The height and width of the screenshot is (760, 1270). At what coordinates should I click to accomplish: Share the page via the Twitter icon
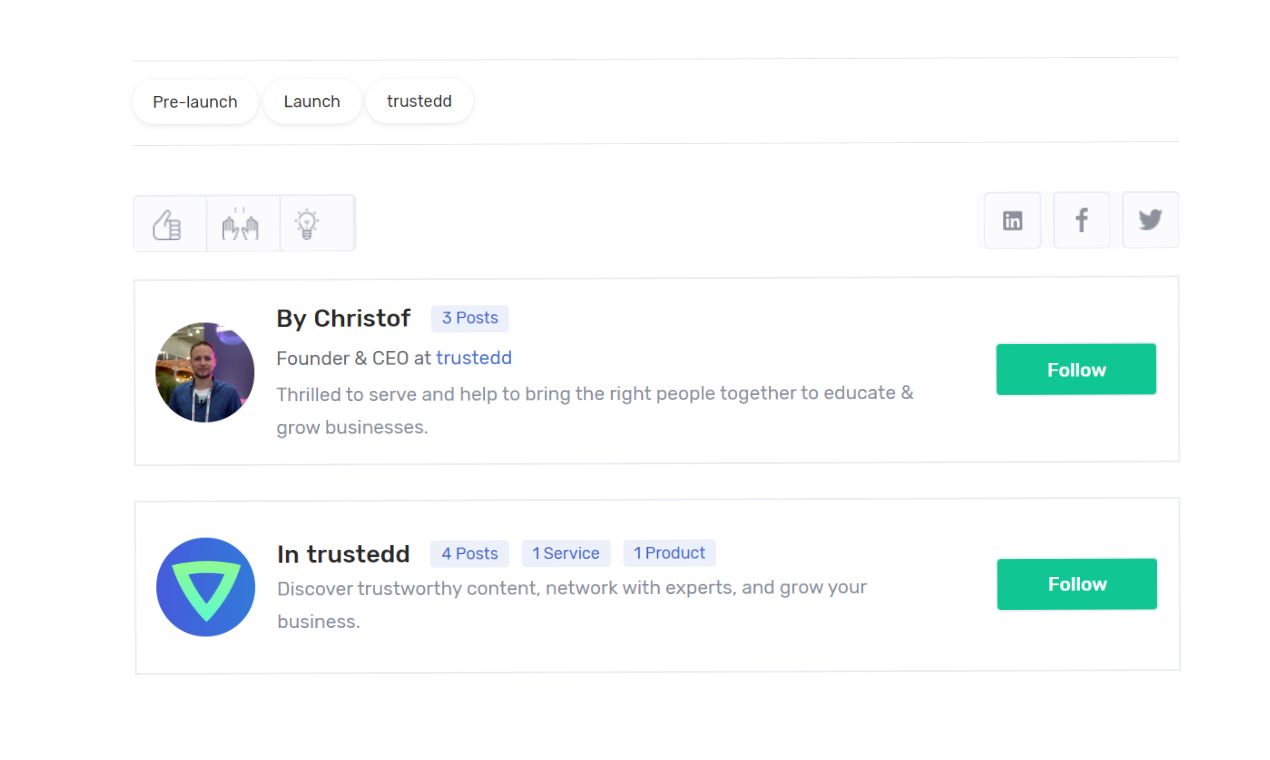1150,220
